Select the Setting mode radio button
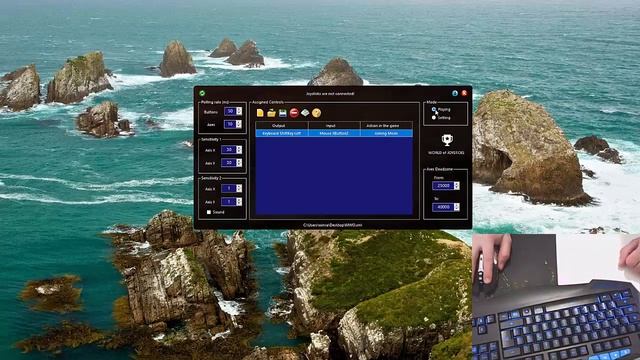The height and width of the screenshot is (360, 640). 434,118
